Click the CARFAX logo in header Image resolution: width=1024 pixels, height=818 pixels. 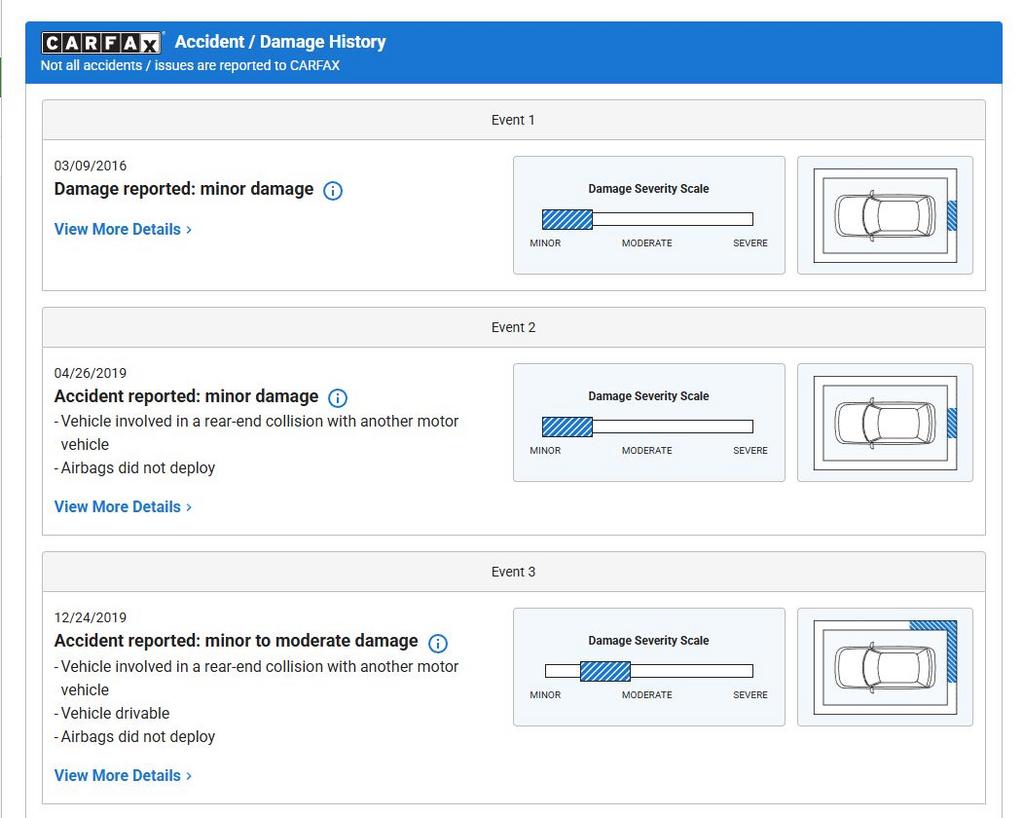101,43
